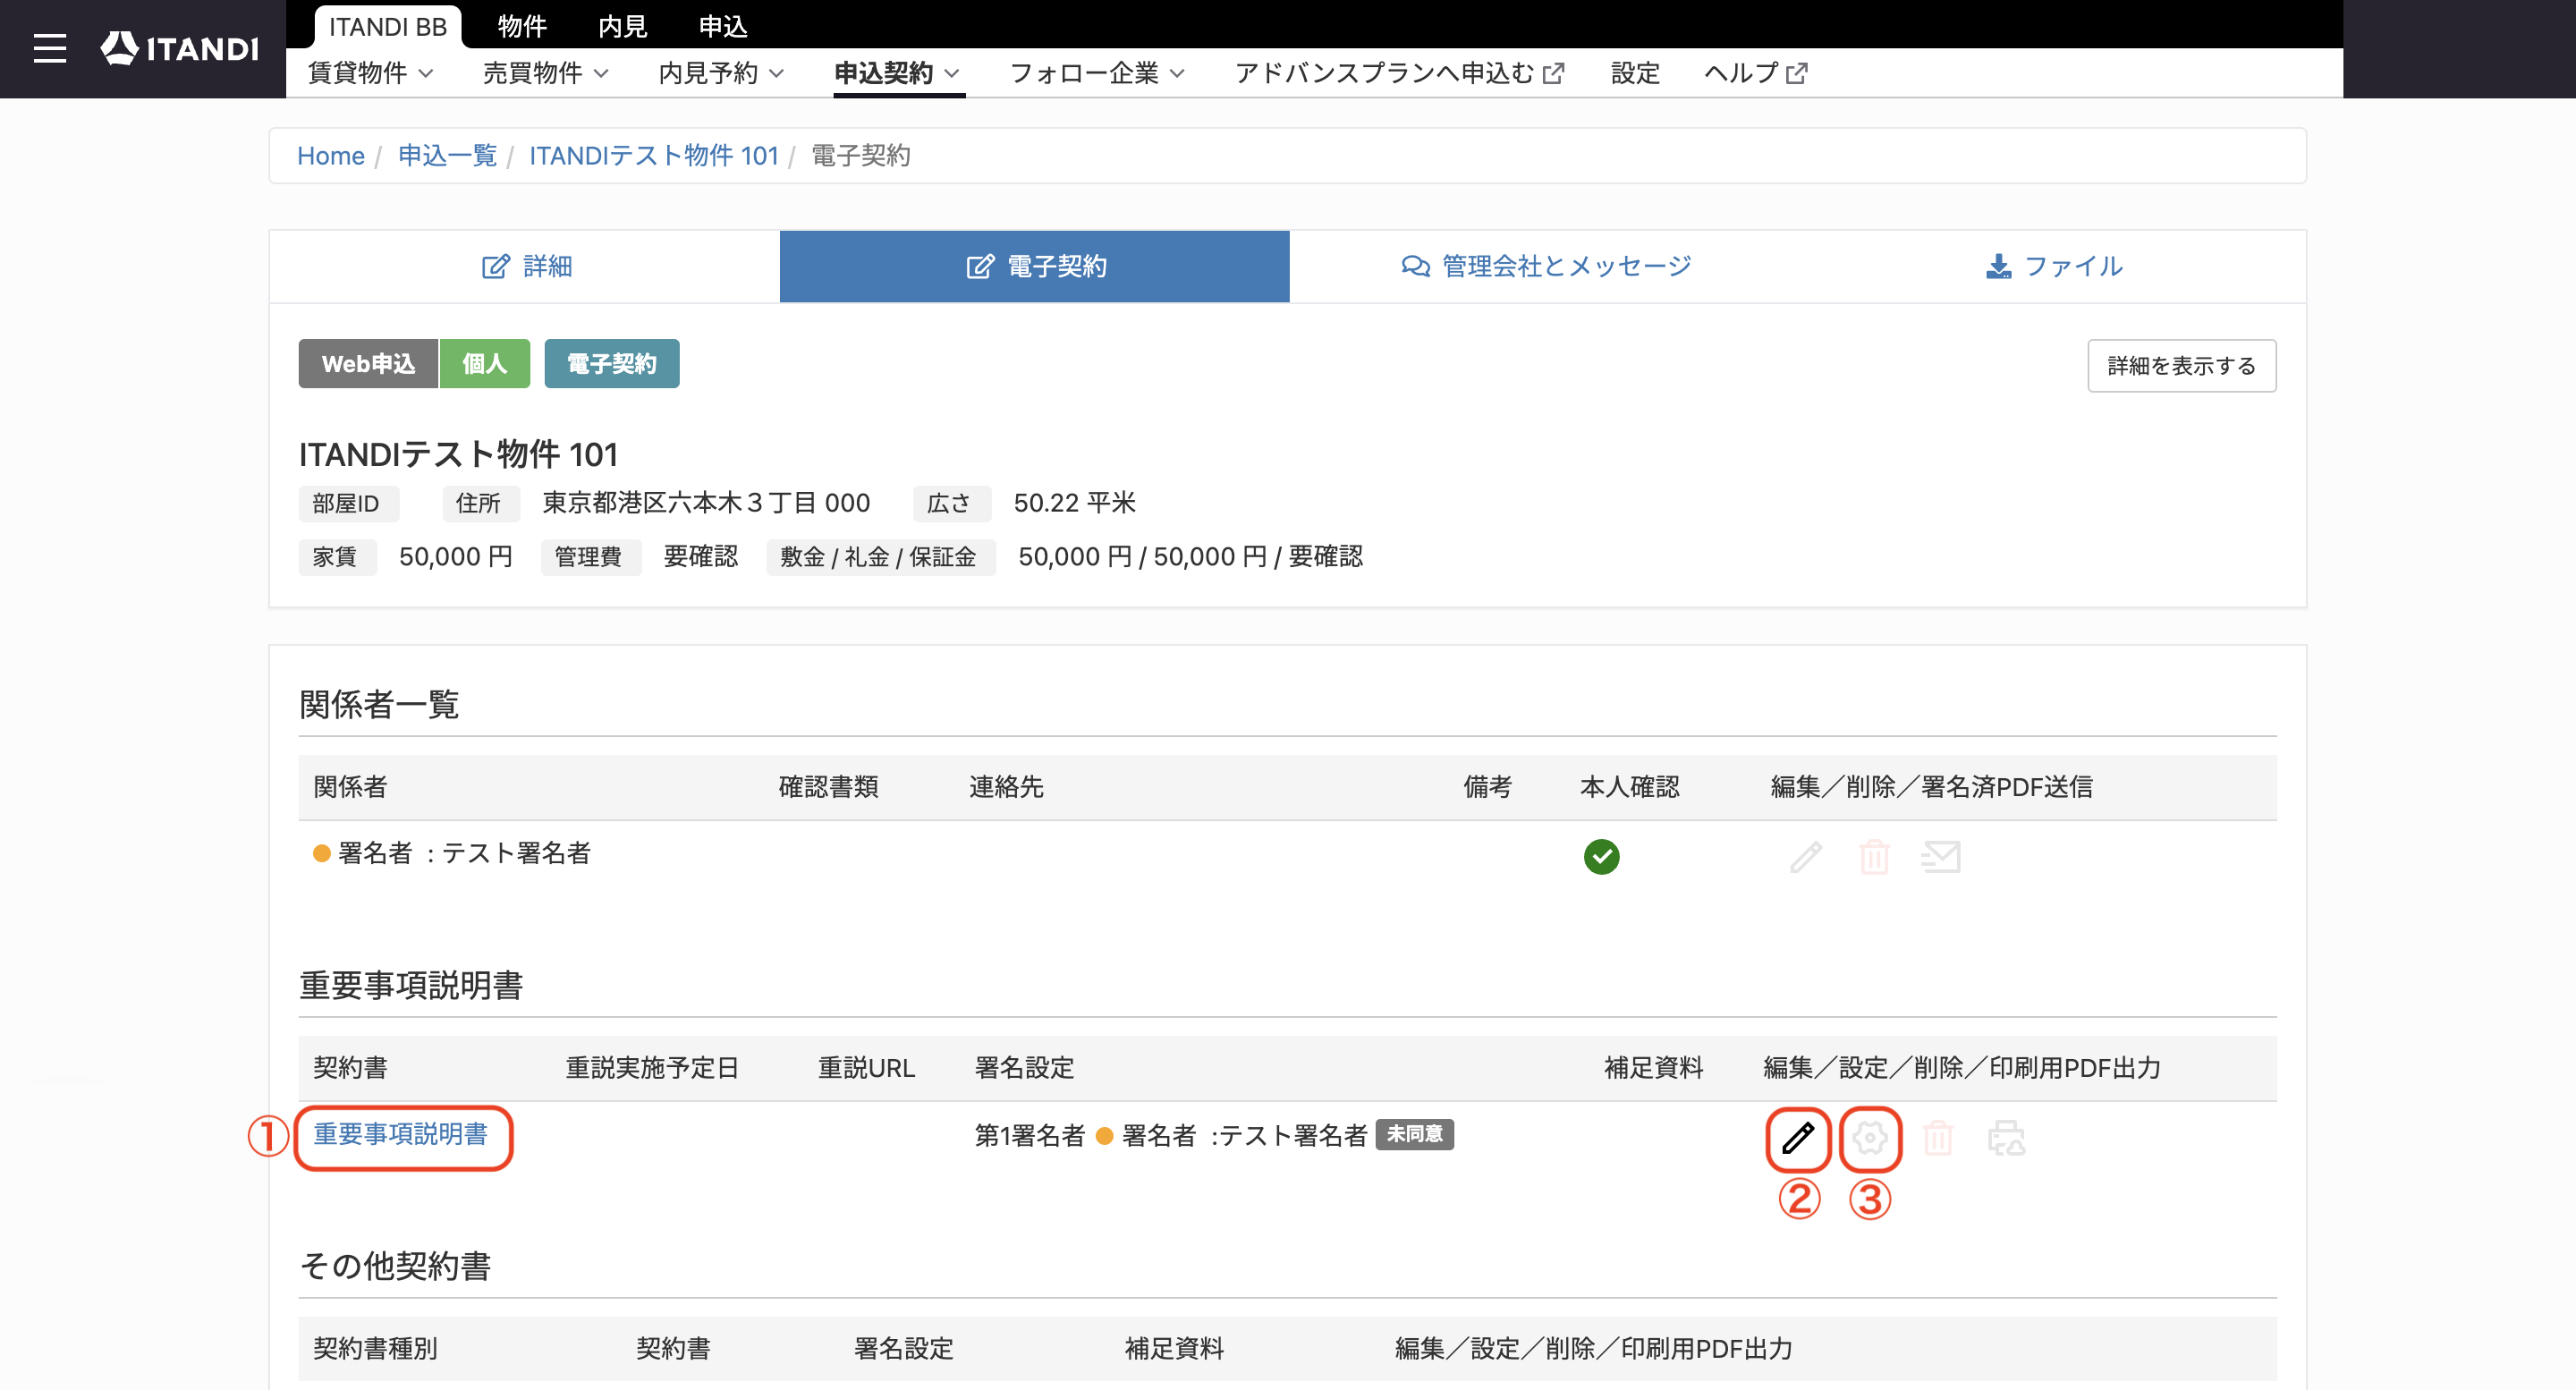Click 第1署名者 text in 署名設定 column

[1029, 1135]
